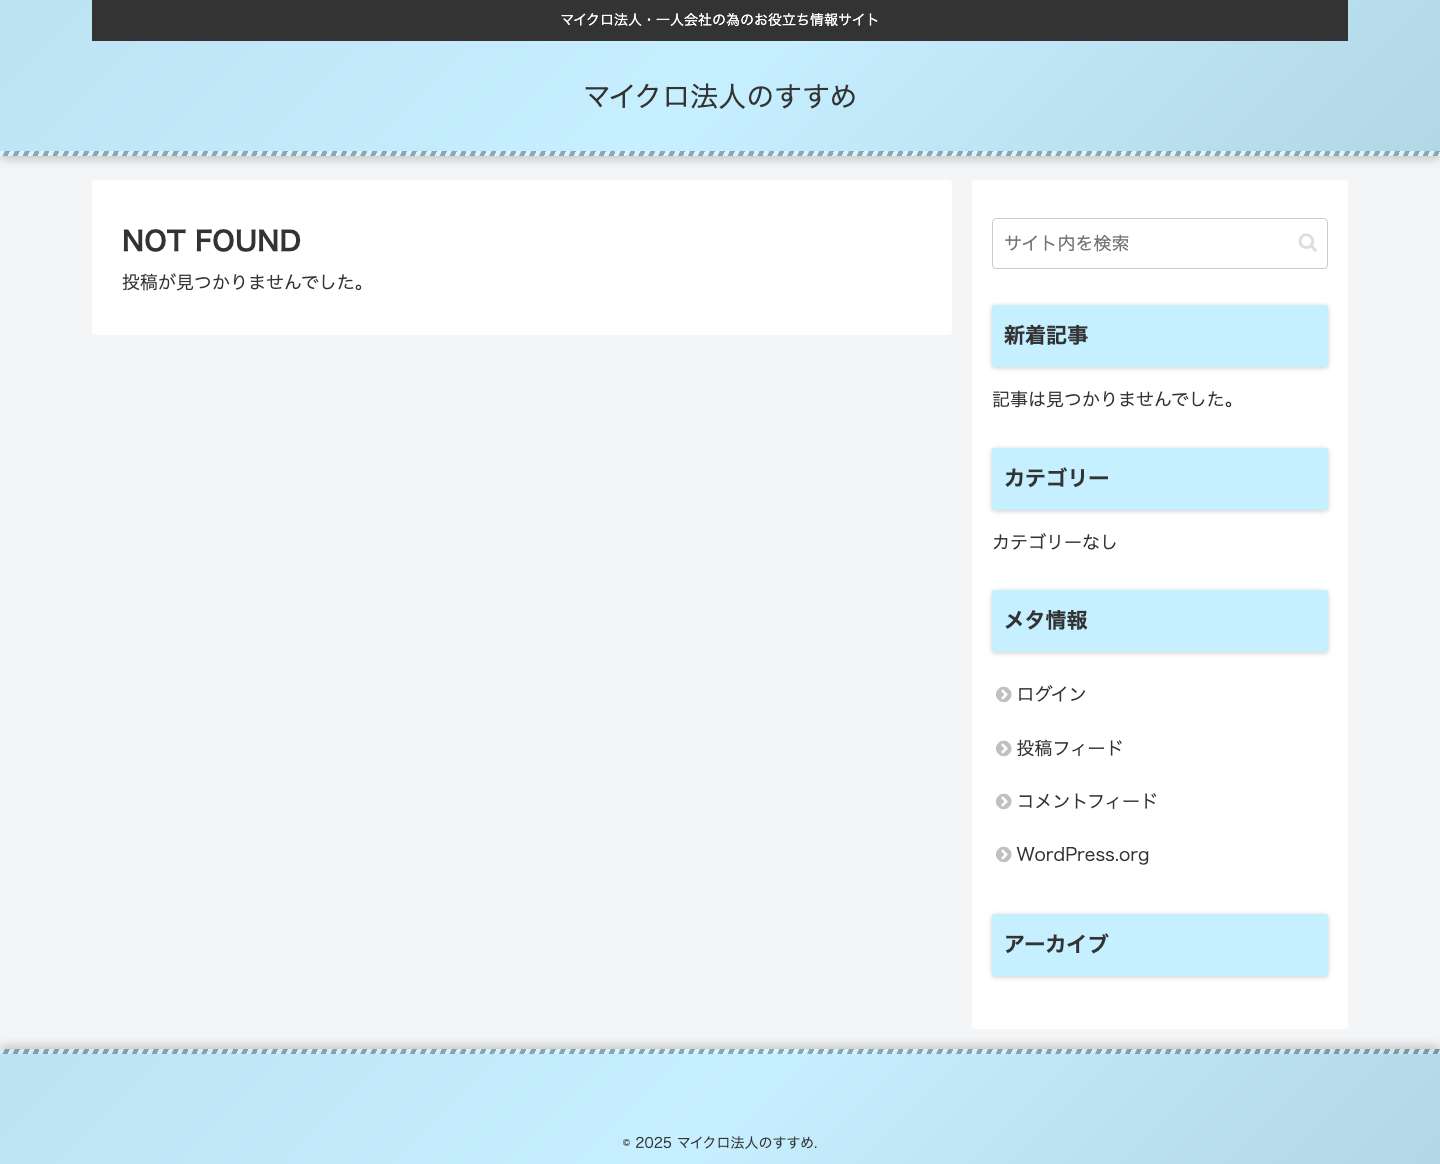
Task: Click inside the サイト内を検索 search field
Action: (1140, 243)
